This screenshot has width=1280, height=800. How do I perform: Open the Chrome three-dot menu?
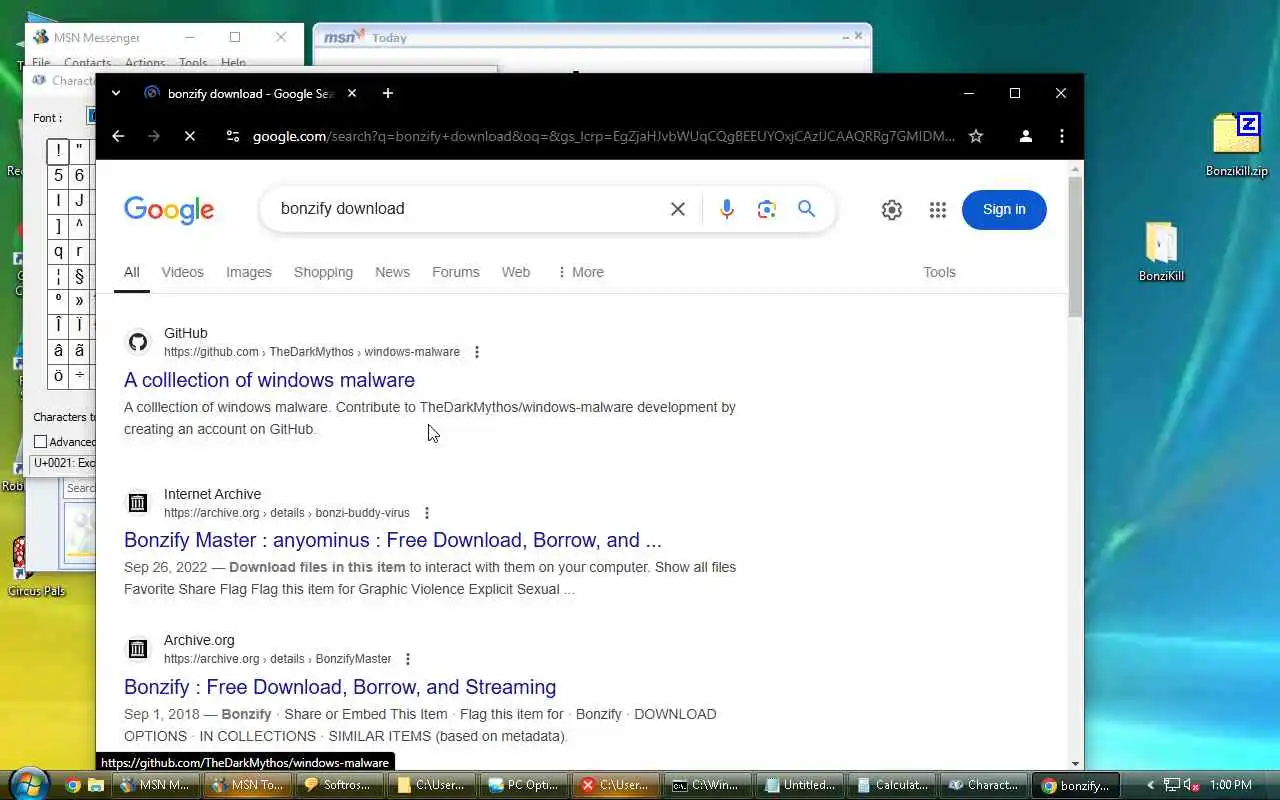1061,136
